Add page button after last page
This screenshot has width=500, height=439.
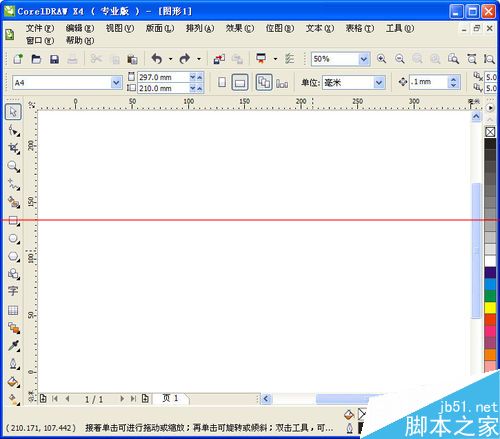coord(145,398)
